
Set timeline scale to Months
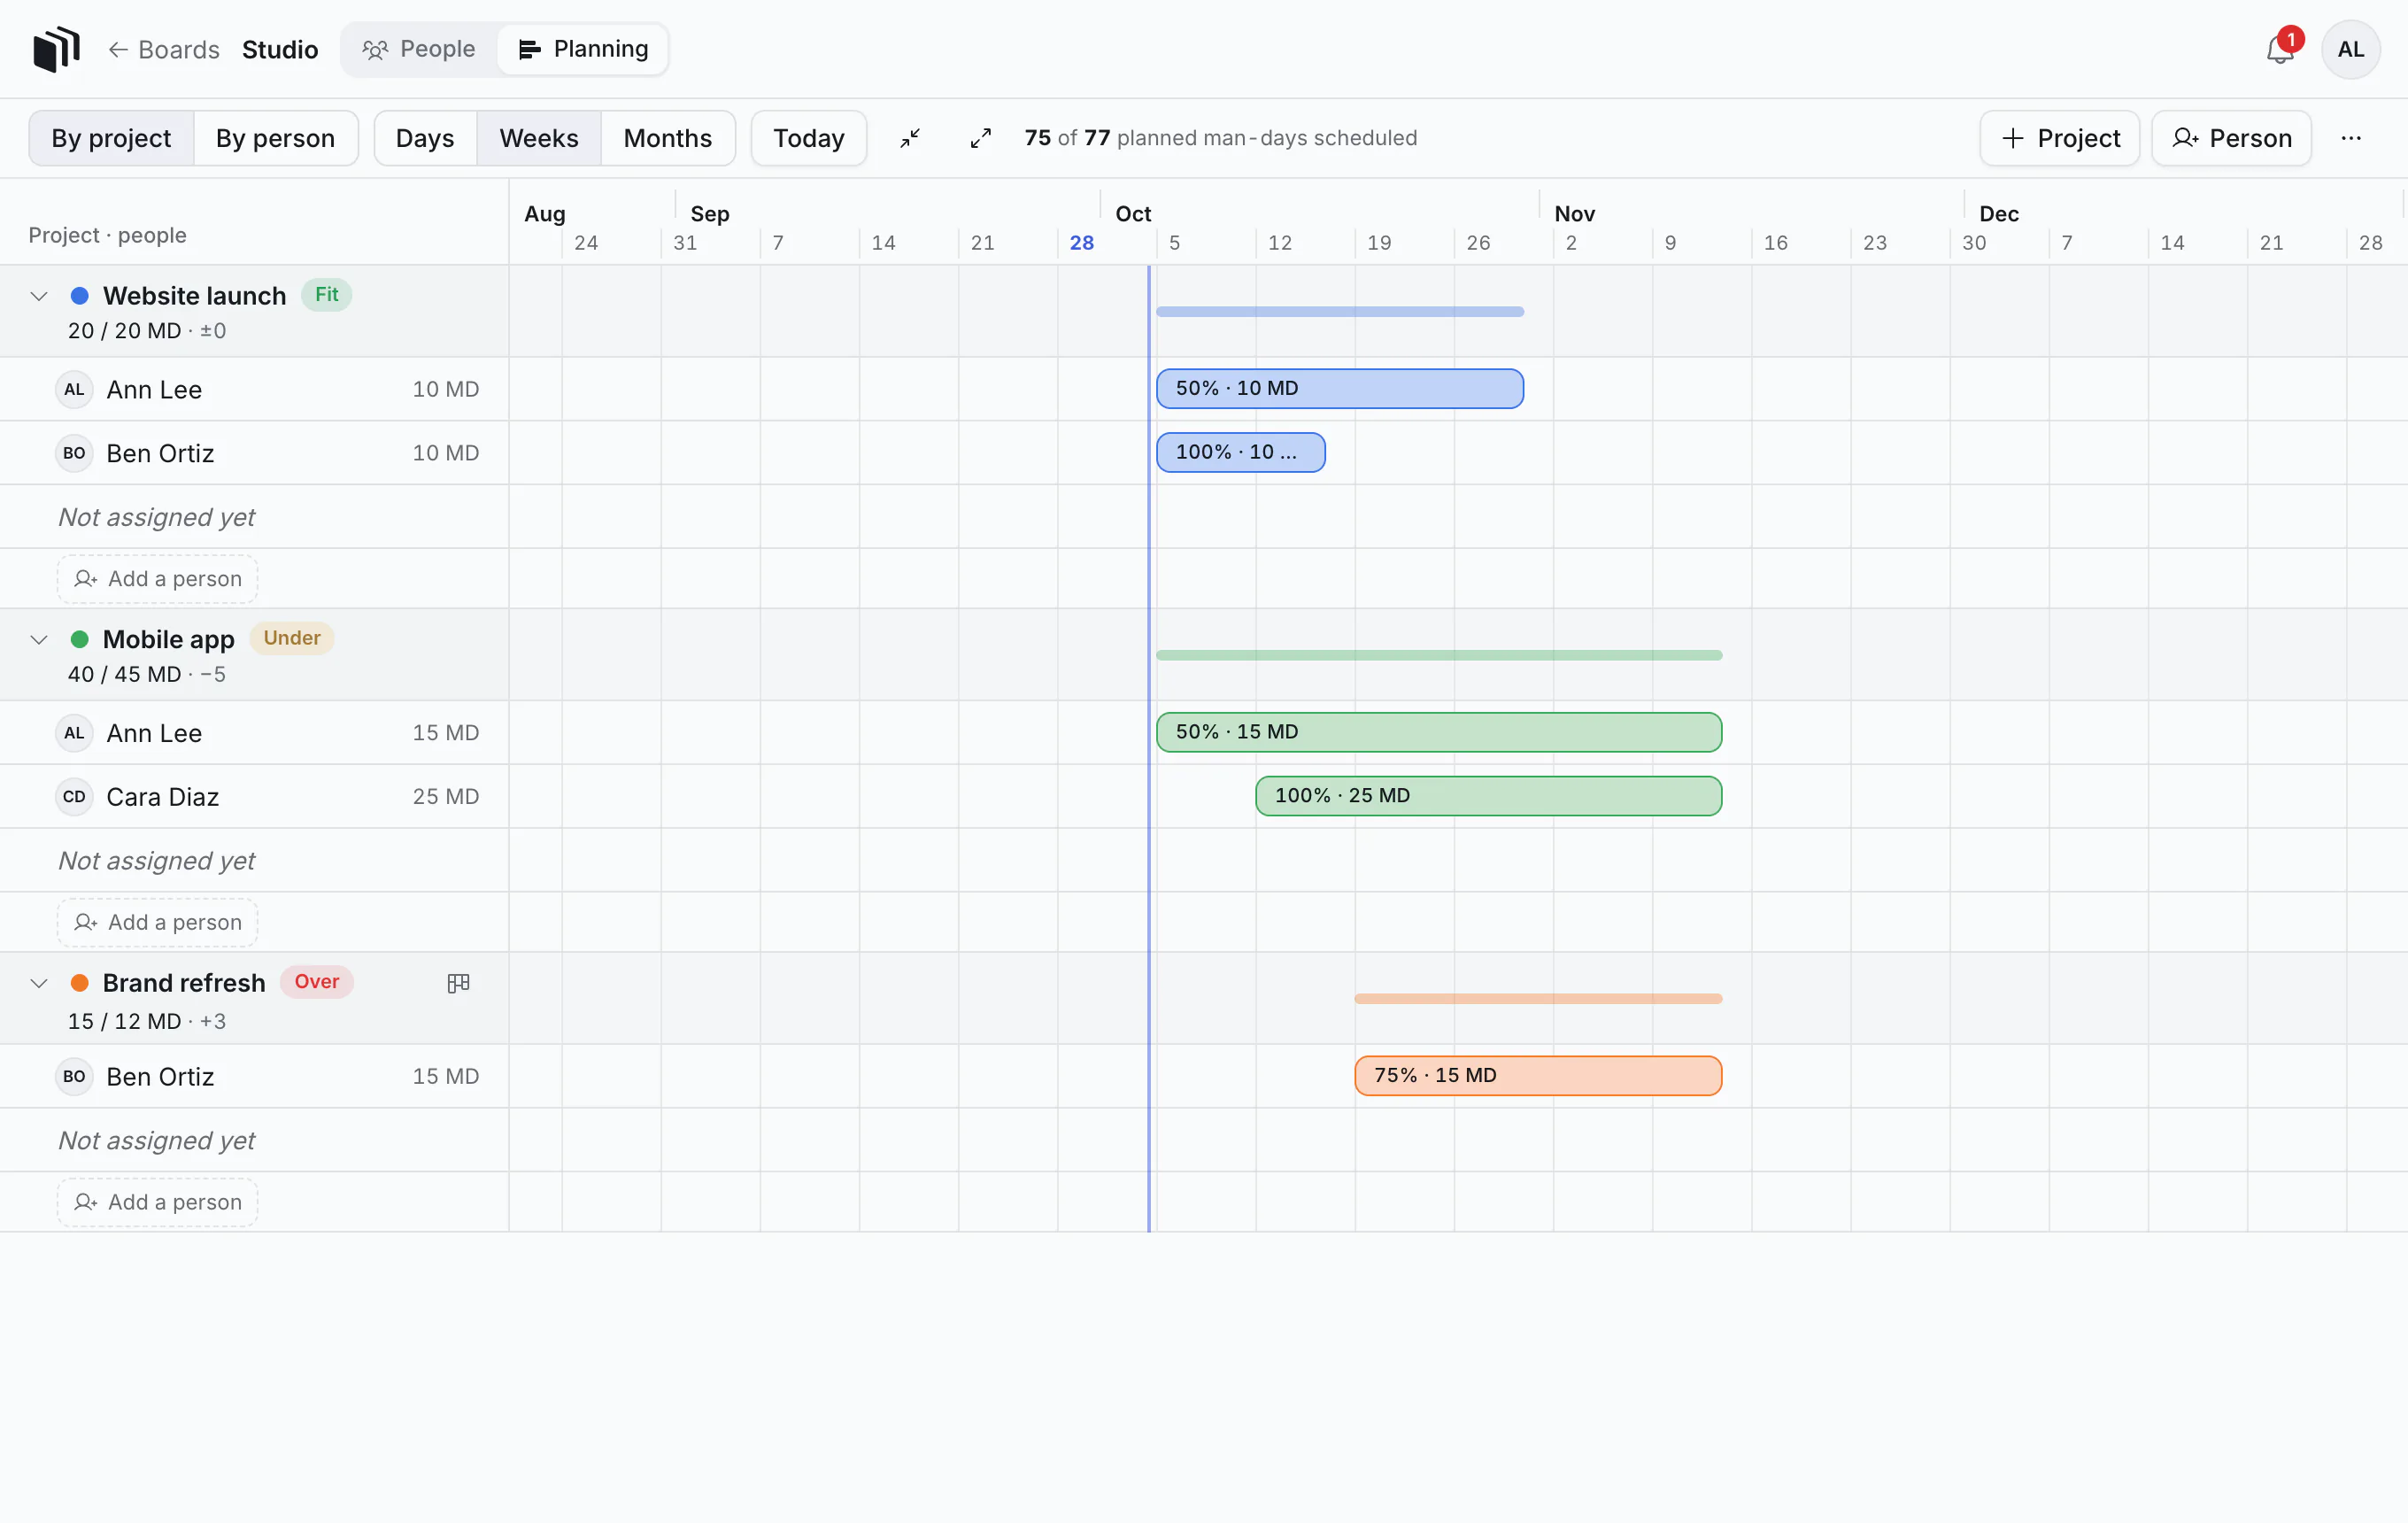pos(668,138)
